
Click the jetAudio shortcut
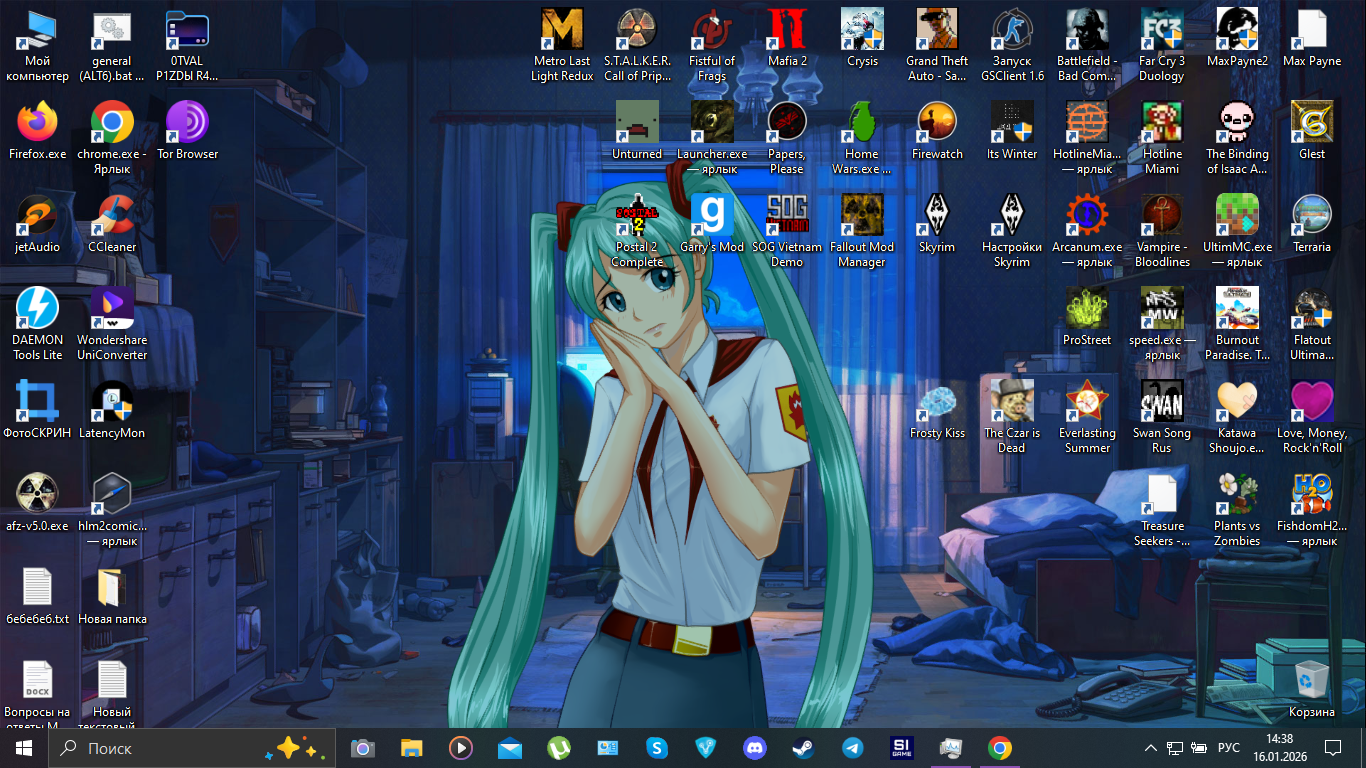(37, 225)
